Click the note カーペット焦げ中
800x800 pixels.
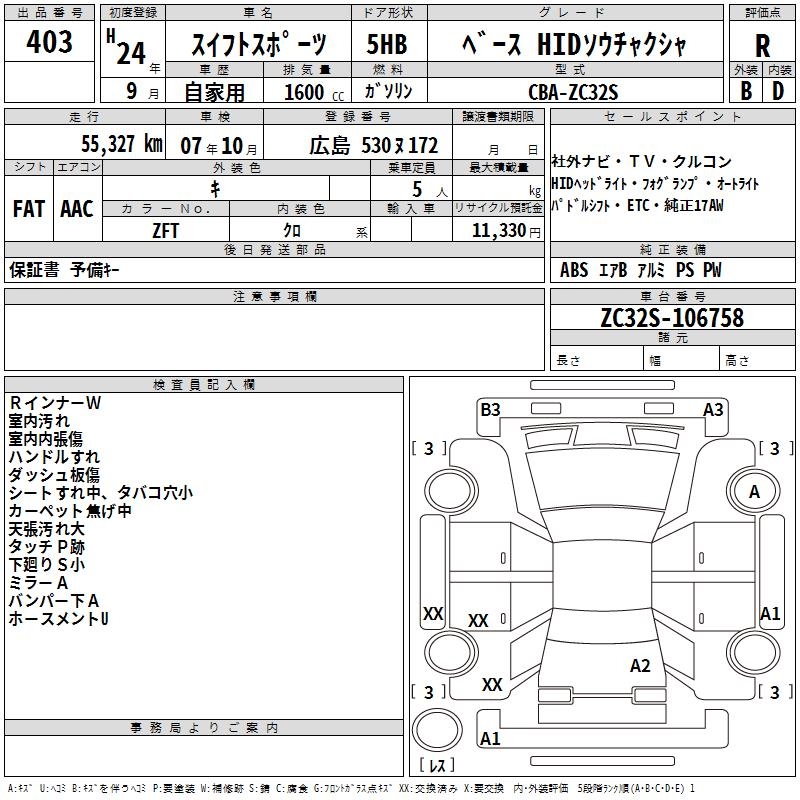click(x=70, y=511)
